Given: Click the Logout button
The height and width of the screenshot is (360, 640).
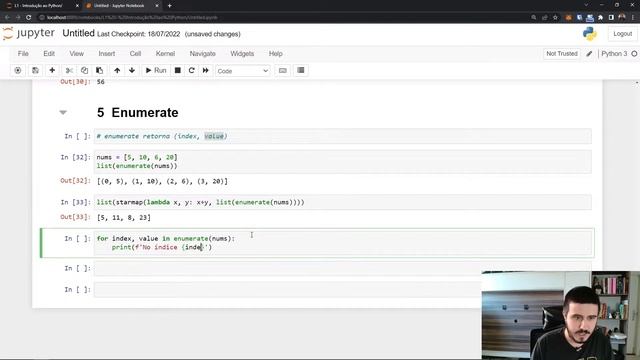Looking at the screenshot, I should click(622, 34).
